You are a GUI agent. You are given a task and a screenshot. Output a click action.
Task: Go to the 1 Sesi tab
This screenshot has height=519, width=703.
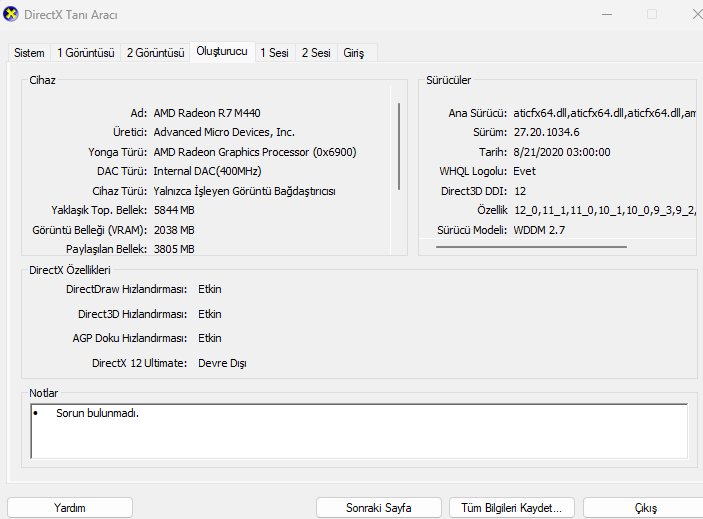(x=274, y=53)
